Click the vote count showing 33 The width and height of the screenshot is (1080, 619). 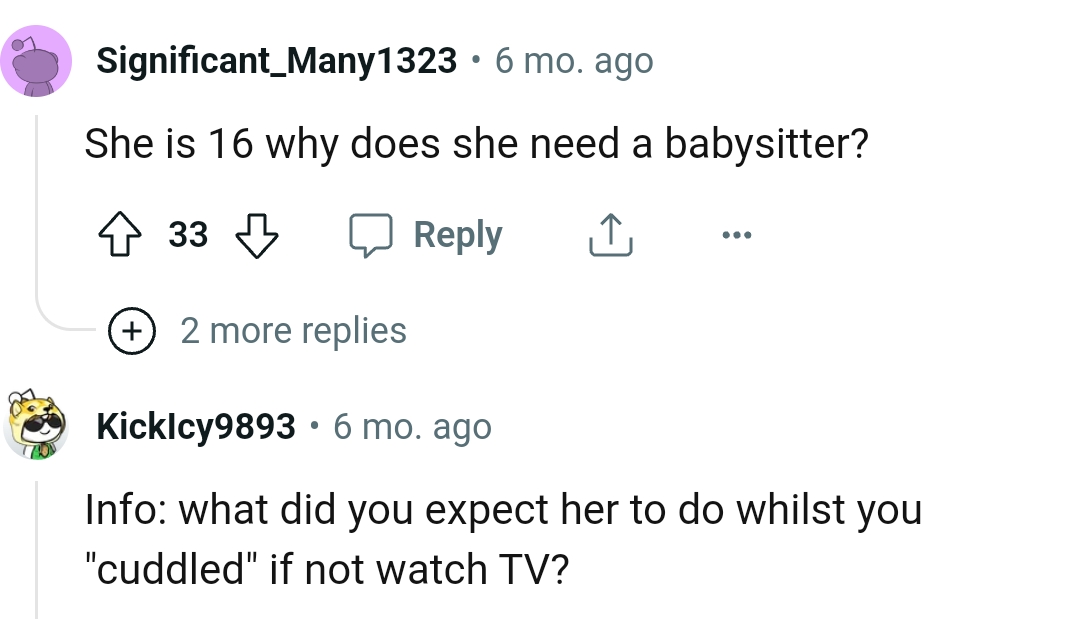[189, 236]
